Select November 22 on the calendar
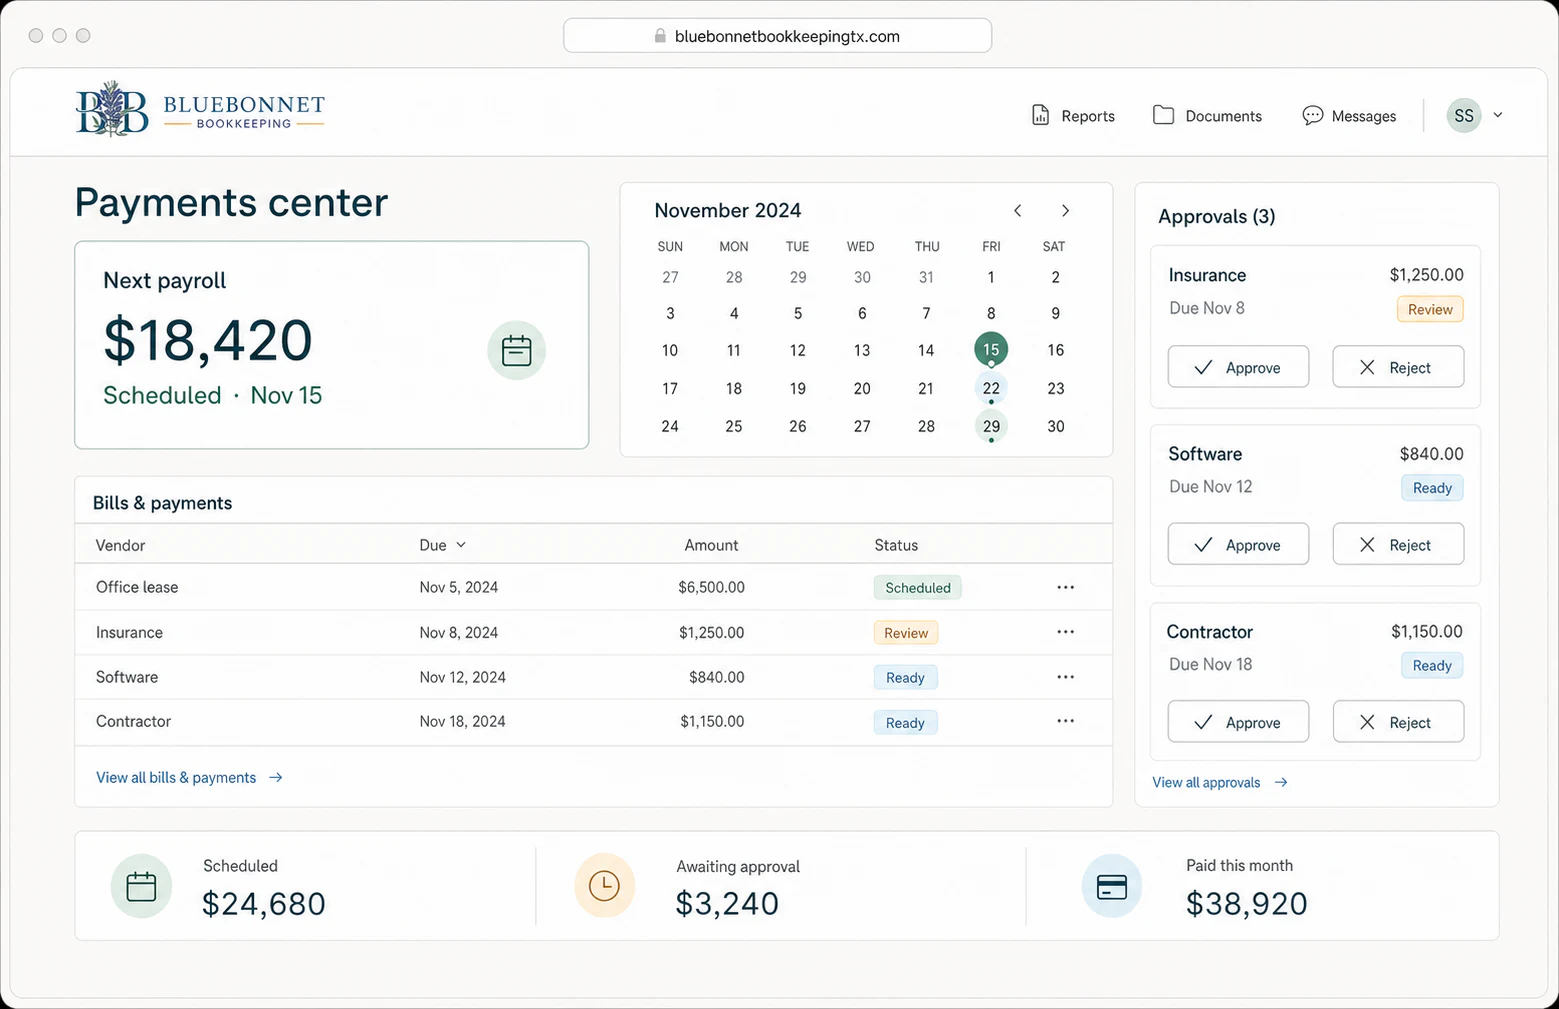 (991, 388)
